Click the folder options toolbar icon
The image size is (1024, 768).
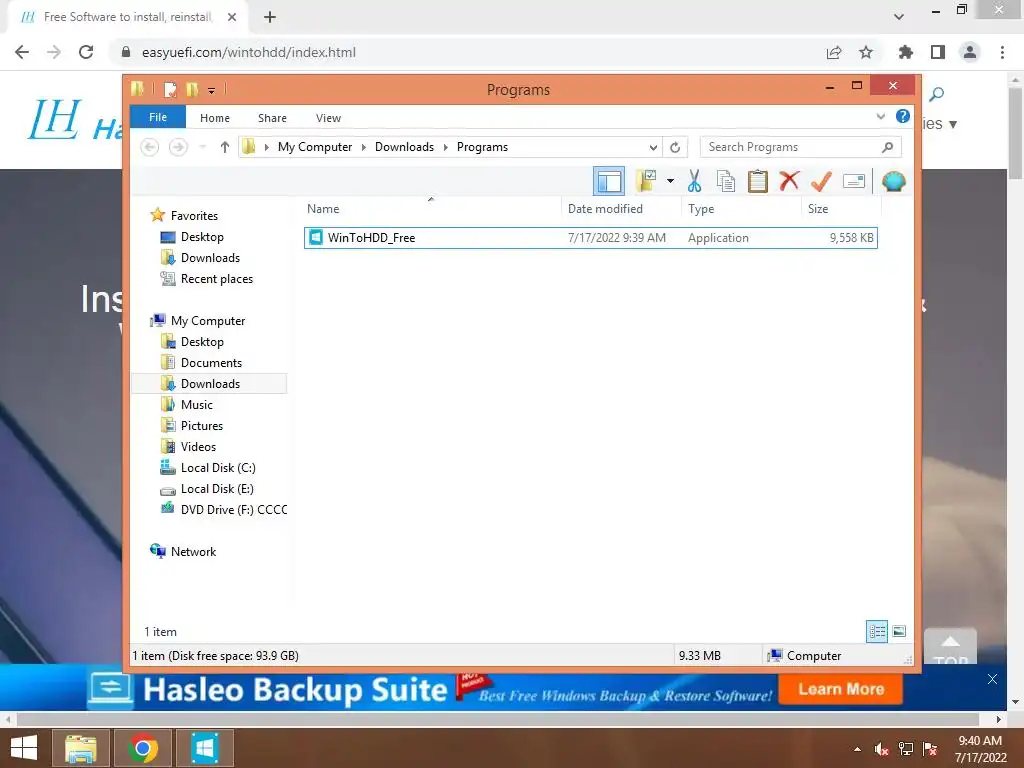point(646,181)
